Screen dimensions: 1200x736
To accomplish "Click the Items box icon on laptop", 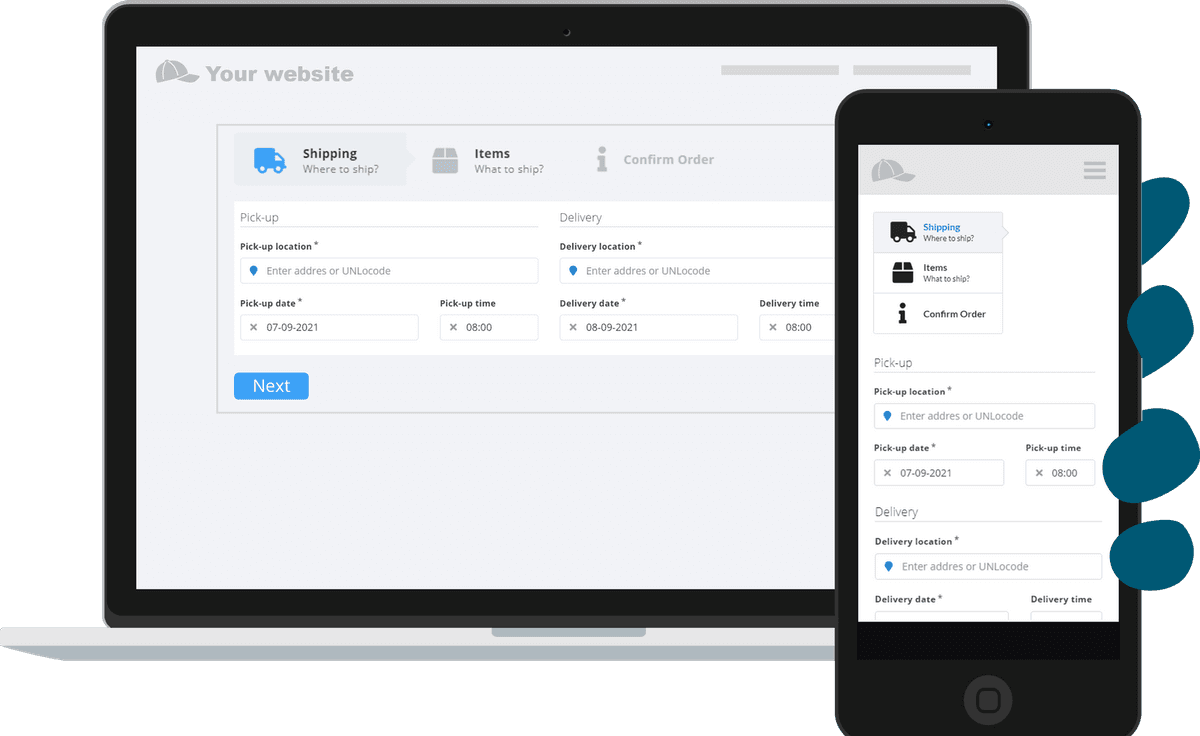I will tap(445, 160).
